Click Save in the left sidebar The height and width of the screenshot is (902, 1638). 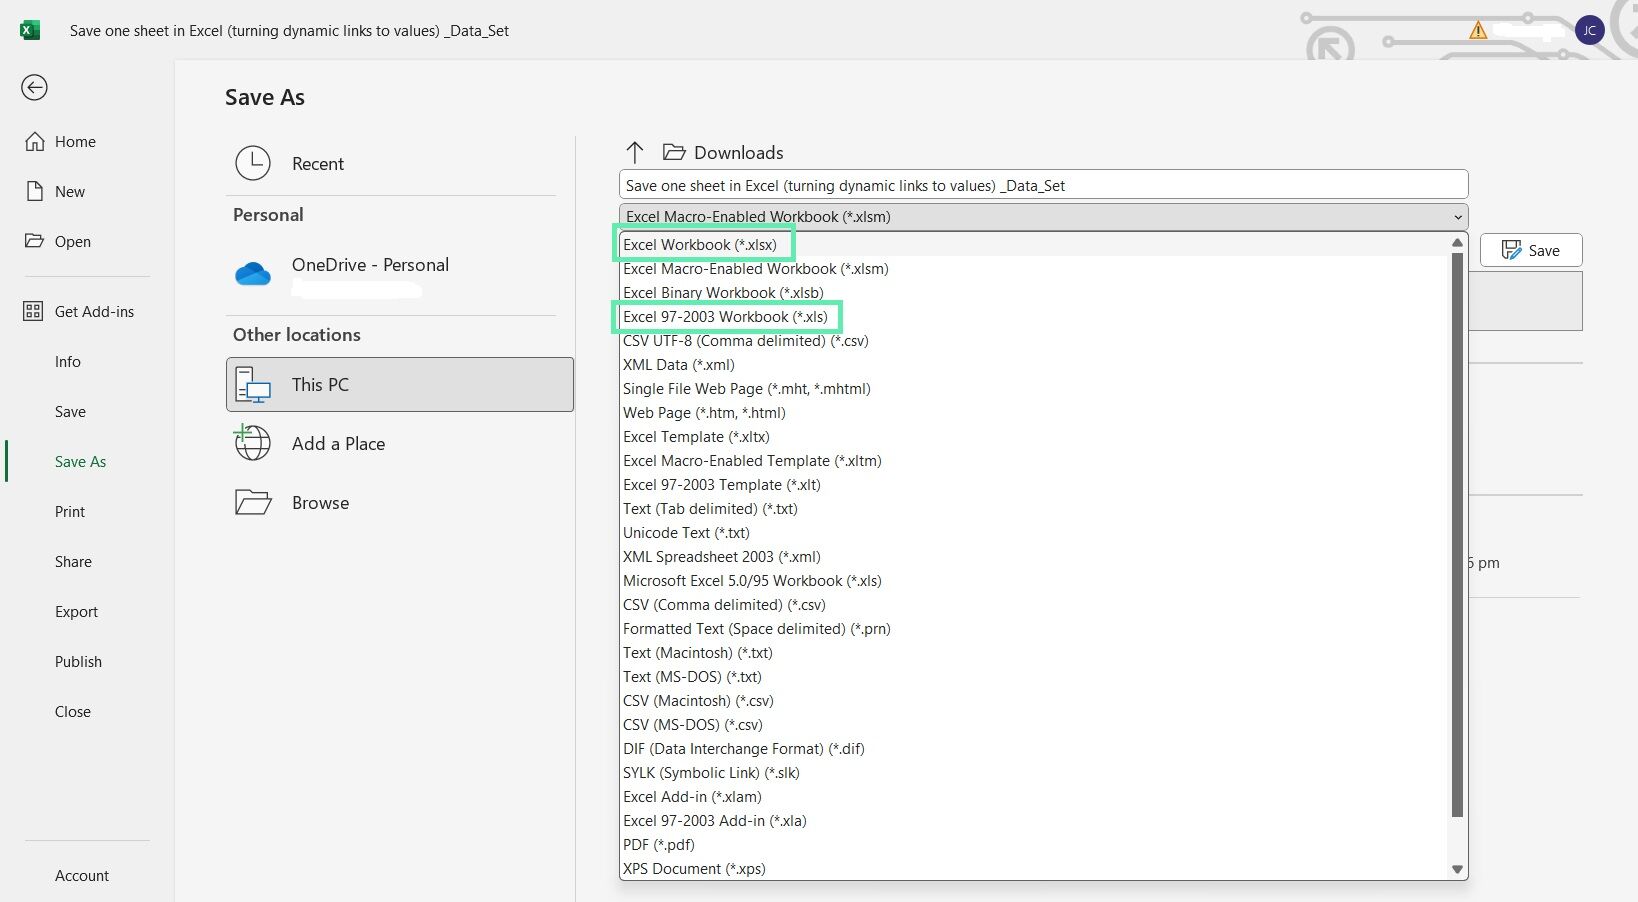[x=70, y=412]
